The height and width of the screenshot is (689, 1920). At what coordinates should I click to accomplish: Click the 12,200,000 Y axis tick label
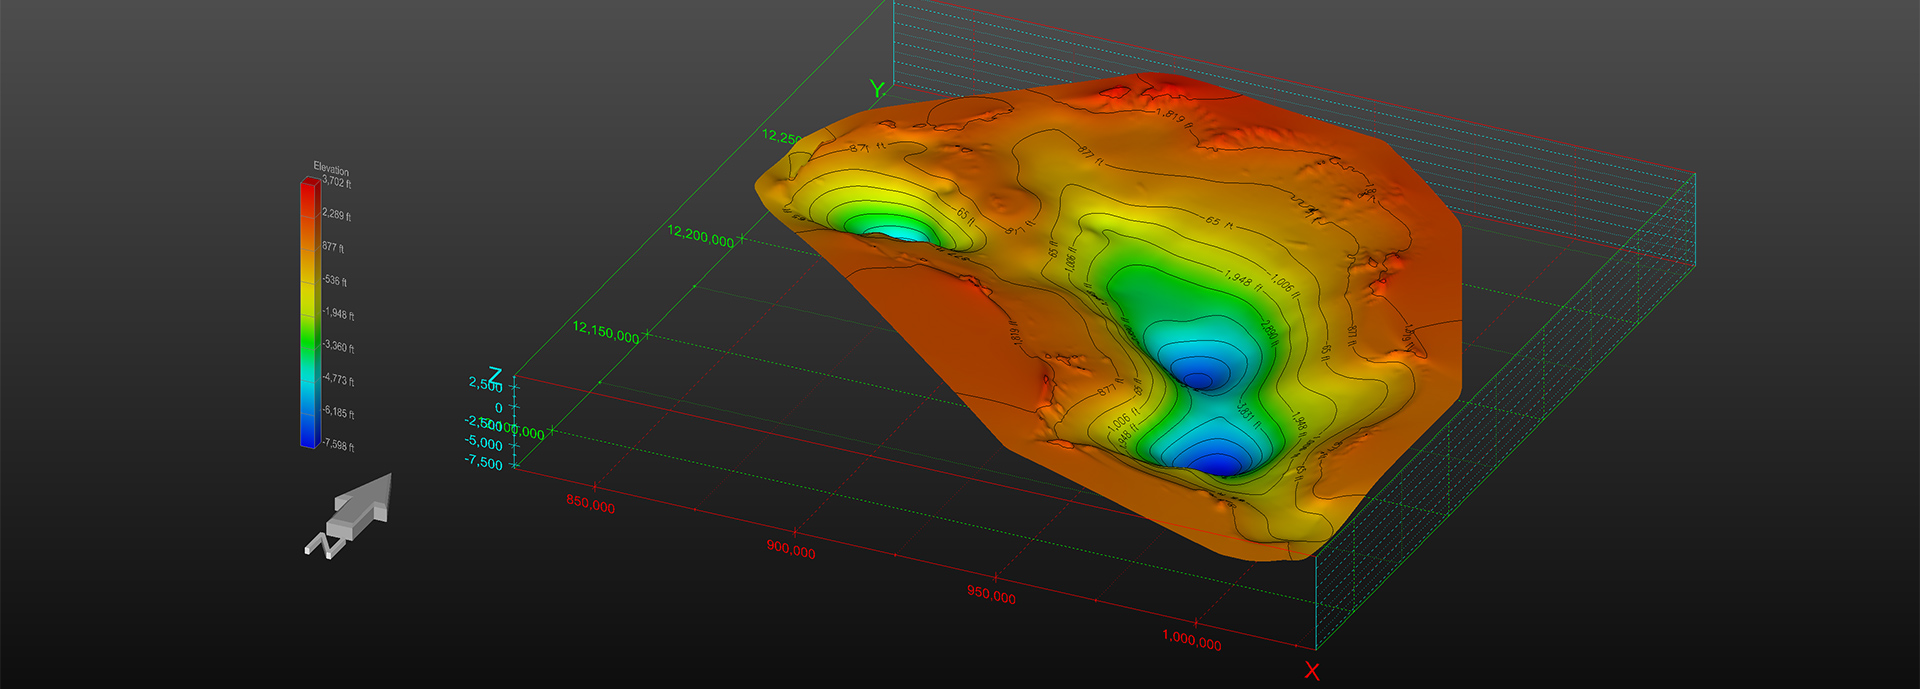(700, 237)
